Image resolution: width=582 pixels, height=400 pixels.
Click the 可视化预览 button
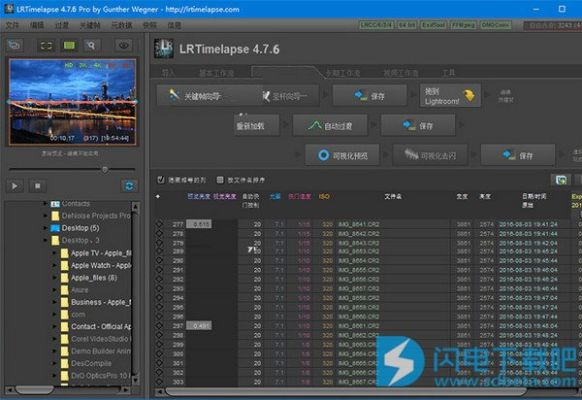point(342,155)
